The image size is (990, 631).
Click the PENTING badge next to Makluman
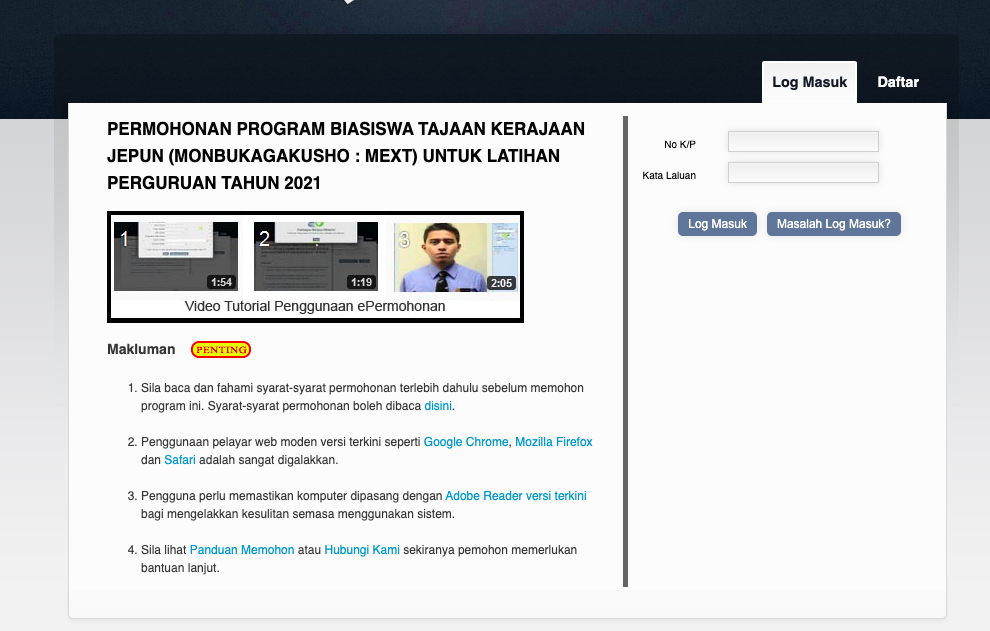tap(220, 349)
